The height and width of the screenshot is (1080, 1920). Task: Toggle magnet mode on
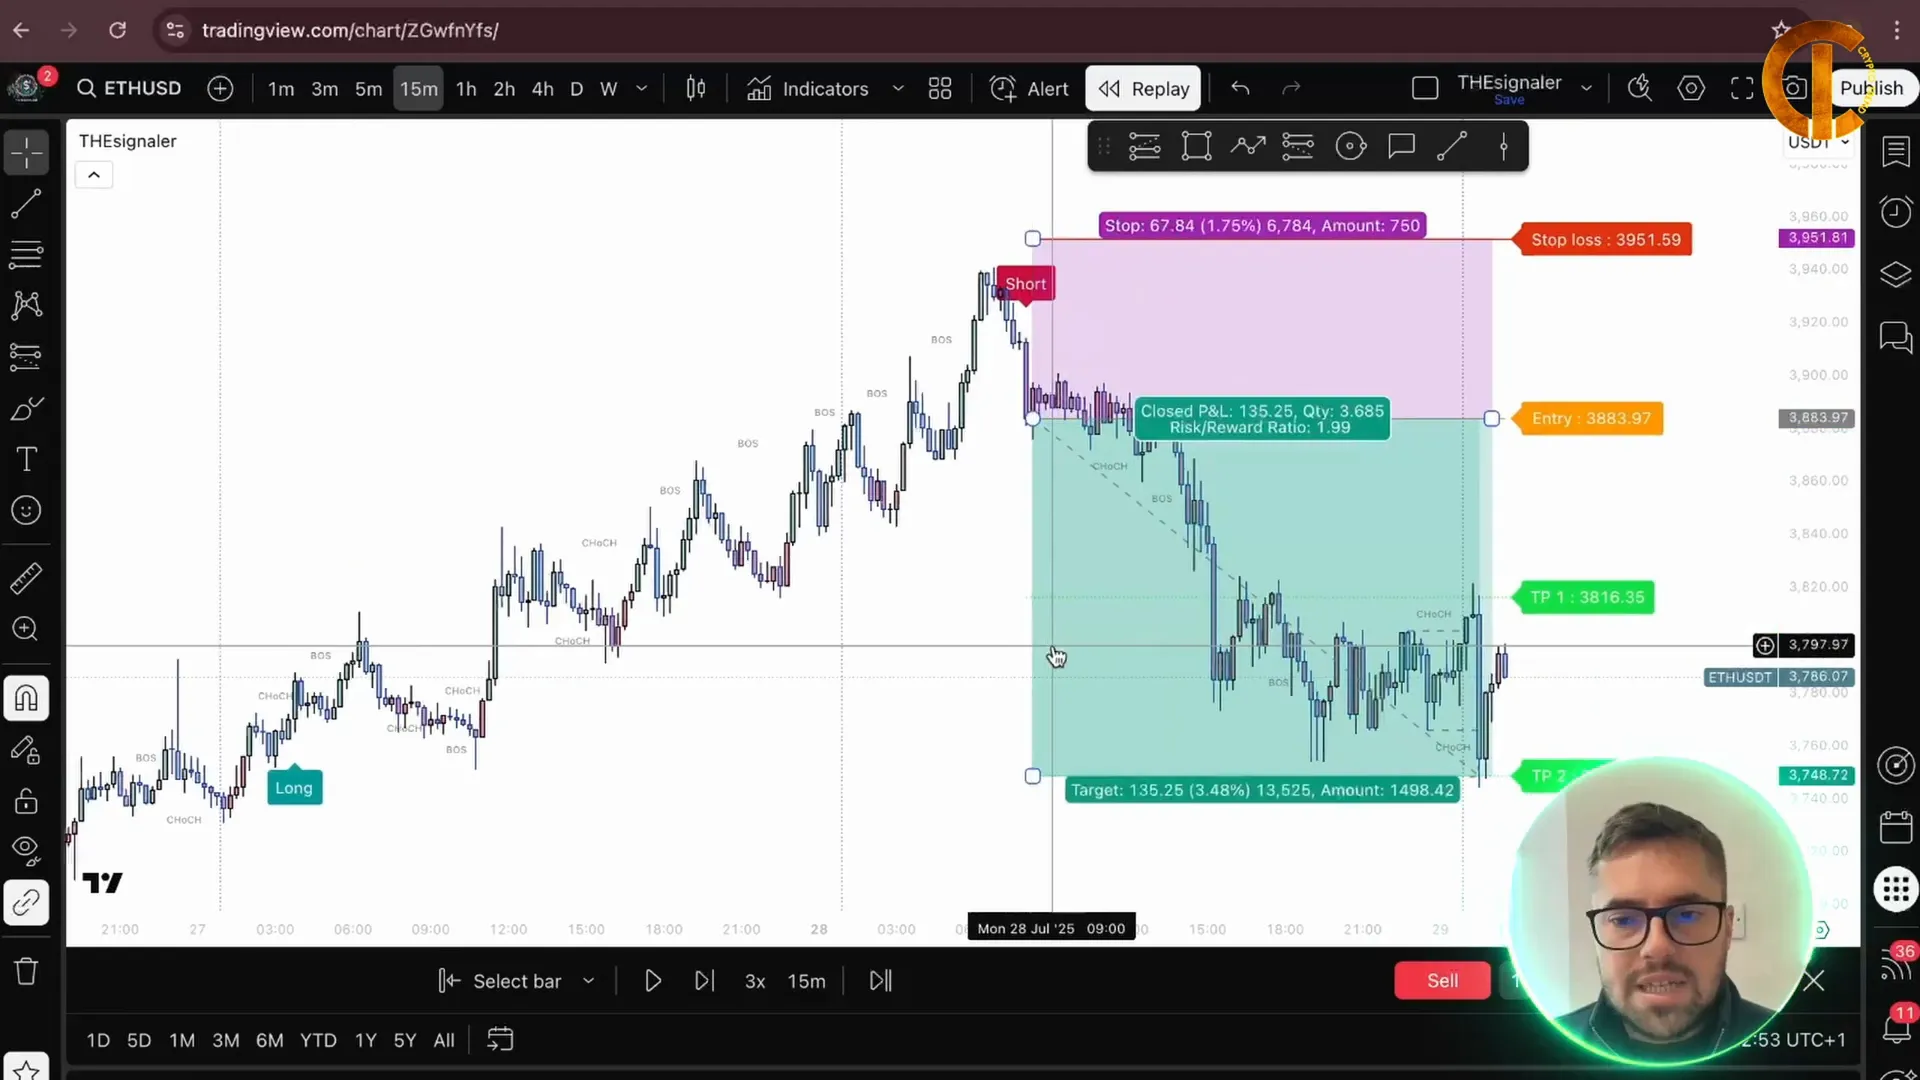(26, 698)
